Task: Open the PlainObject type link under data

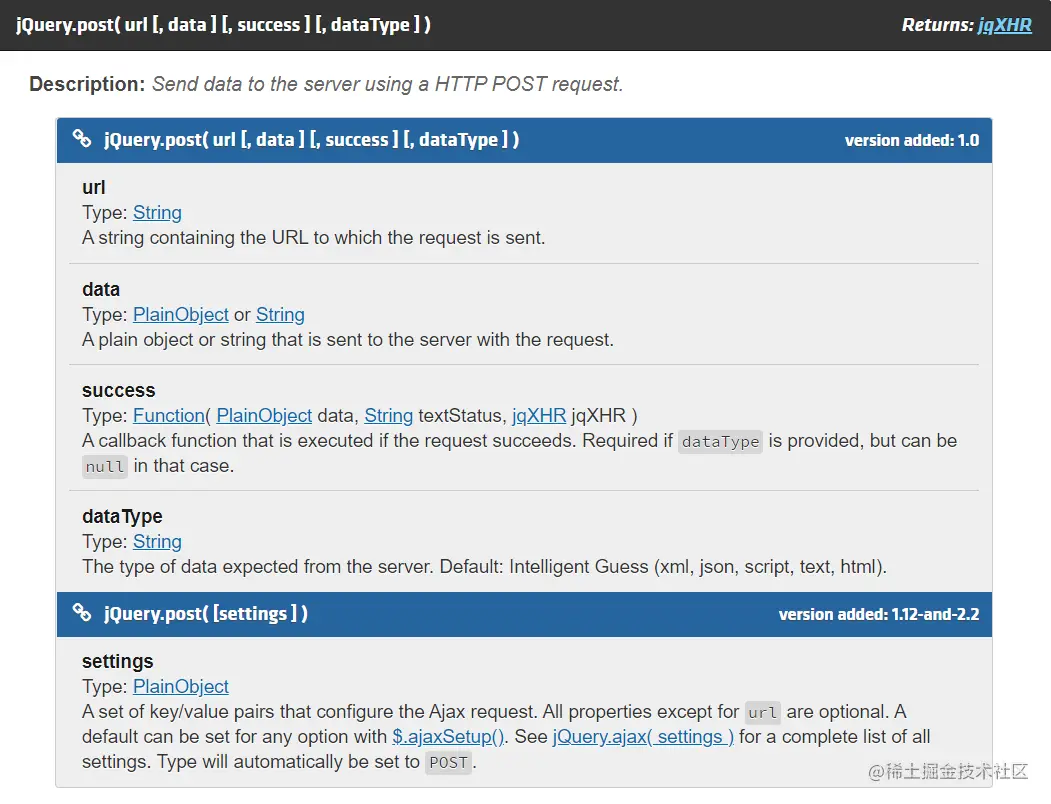Action: tap(181, 314)
